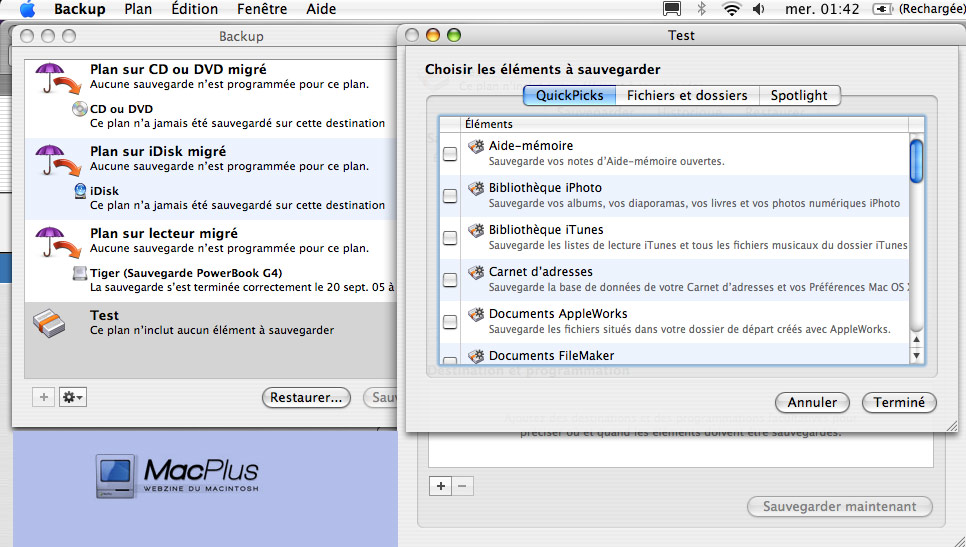This screenshot has height=547, width=966.
Task: Click the remove destination minus button
Action: [x=463, y=486]
